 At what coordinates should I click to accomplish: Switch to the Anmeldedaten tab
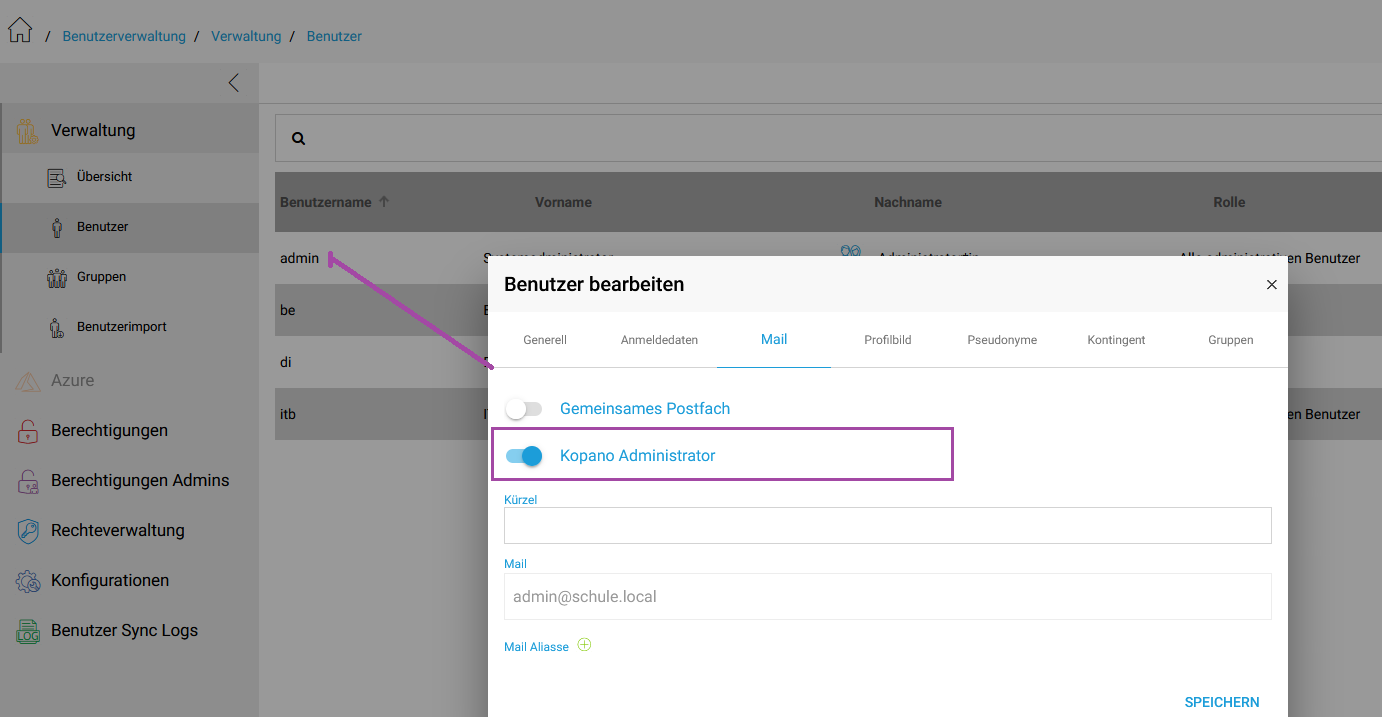(659, 340)
